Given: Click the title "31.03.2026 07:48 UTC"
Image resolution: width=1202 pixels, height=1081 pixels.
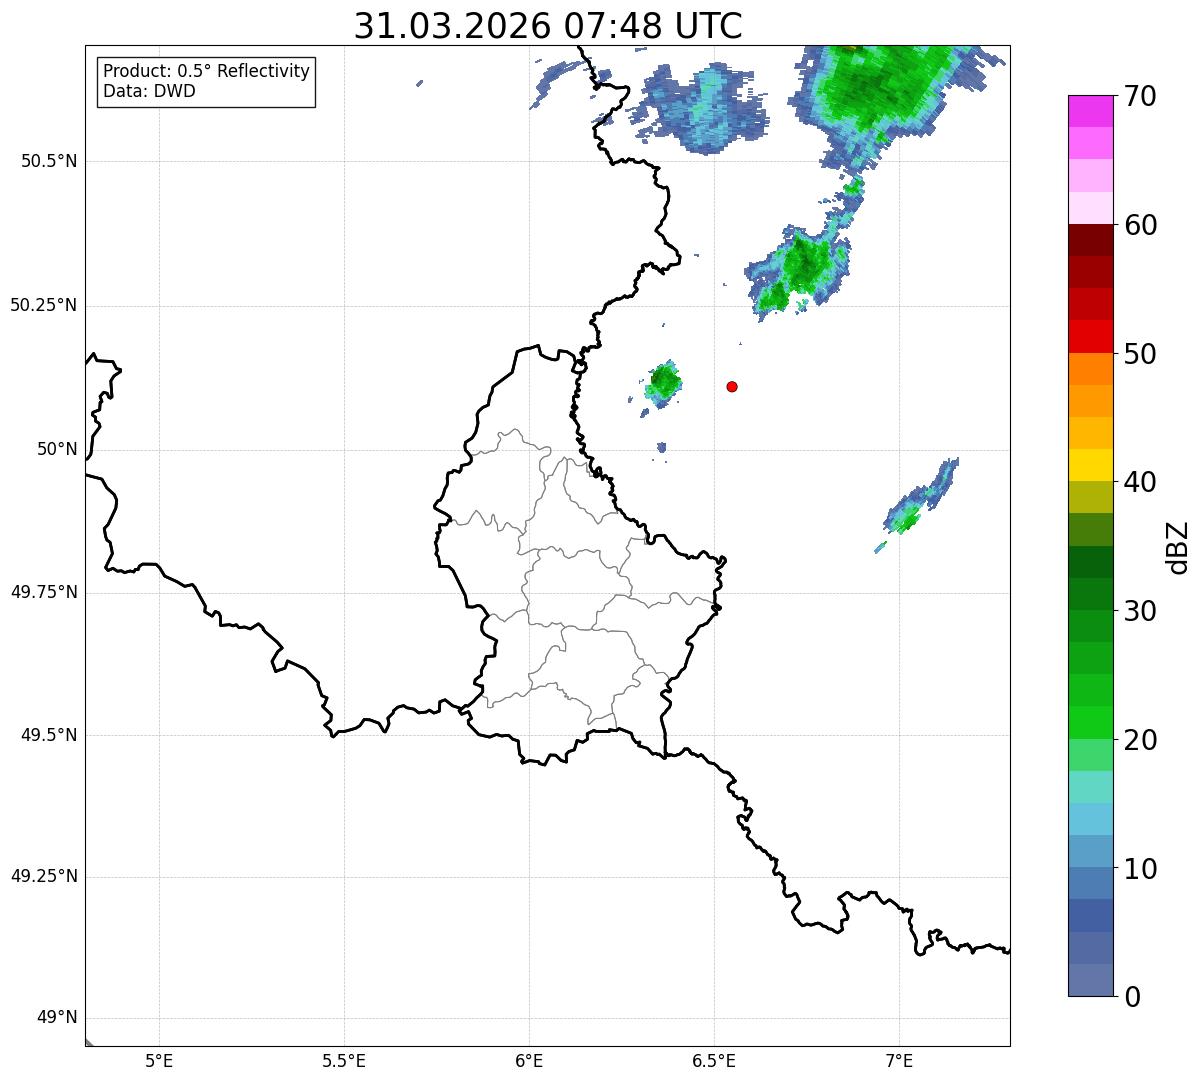Looking at the screenshot, I should [x=548, y=26].
